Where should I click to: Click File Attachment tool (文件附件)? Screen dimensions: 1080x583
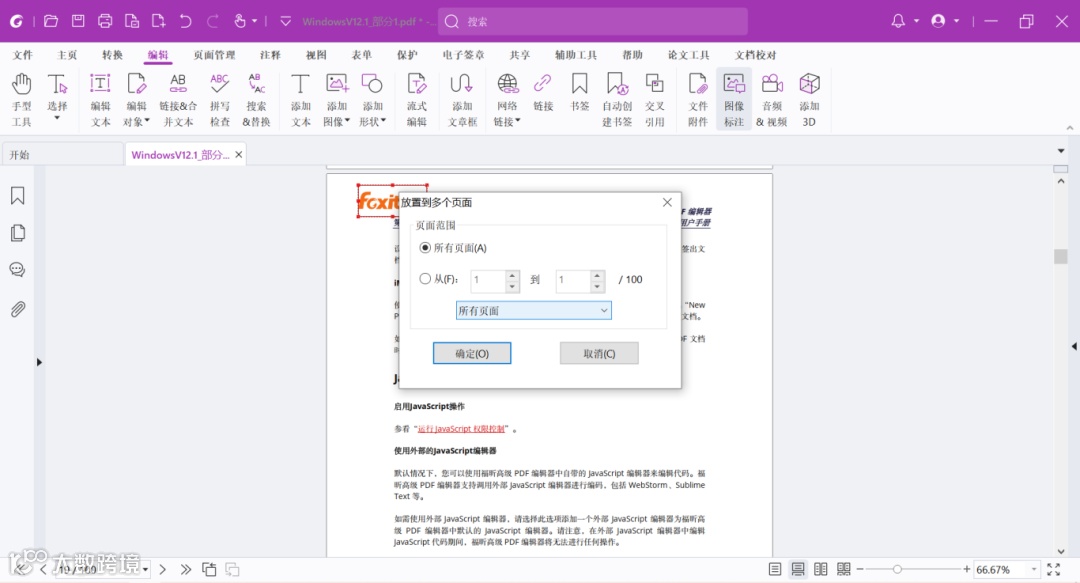click(698, 100)
